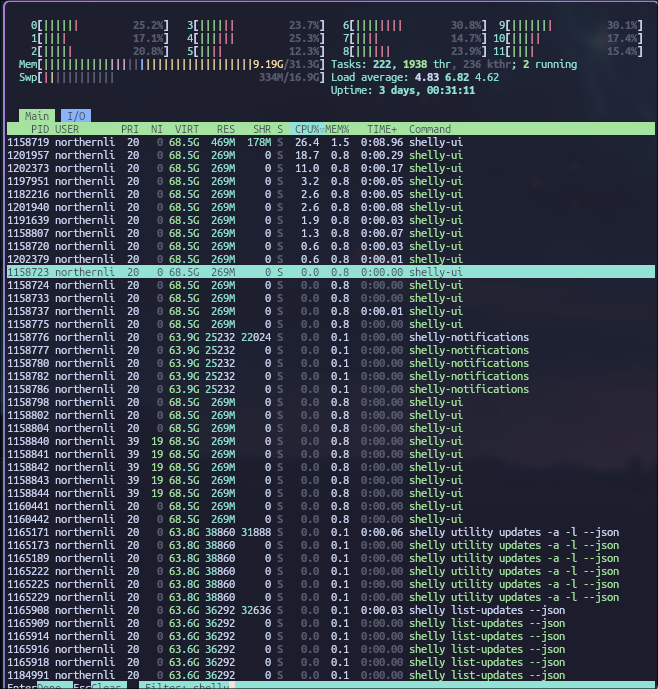Click the SHR column header

[262, 129]
